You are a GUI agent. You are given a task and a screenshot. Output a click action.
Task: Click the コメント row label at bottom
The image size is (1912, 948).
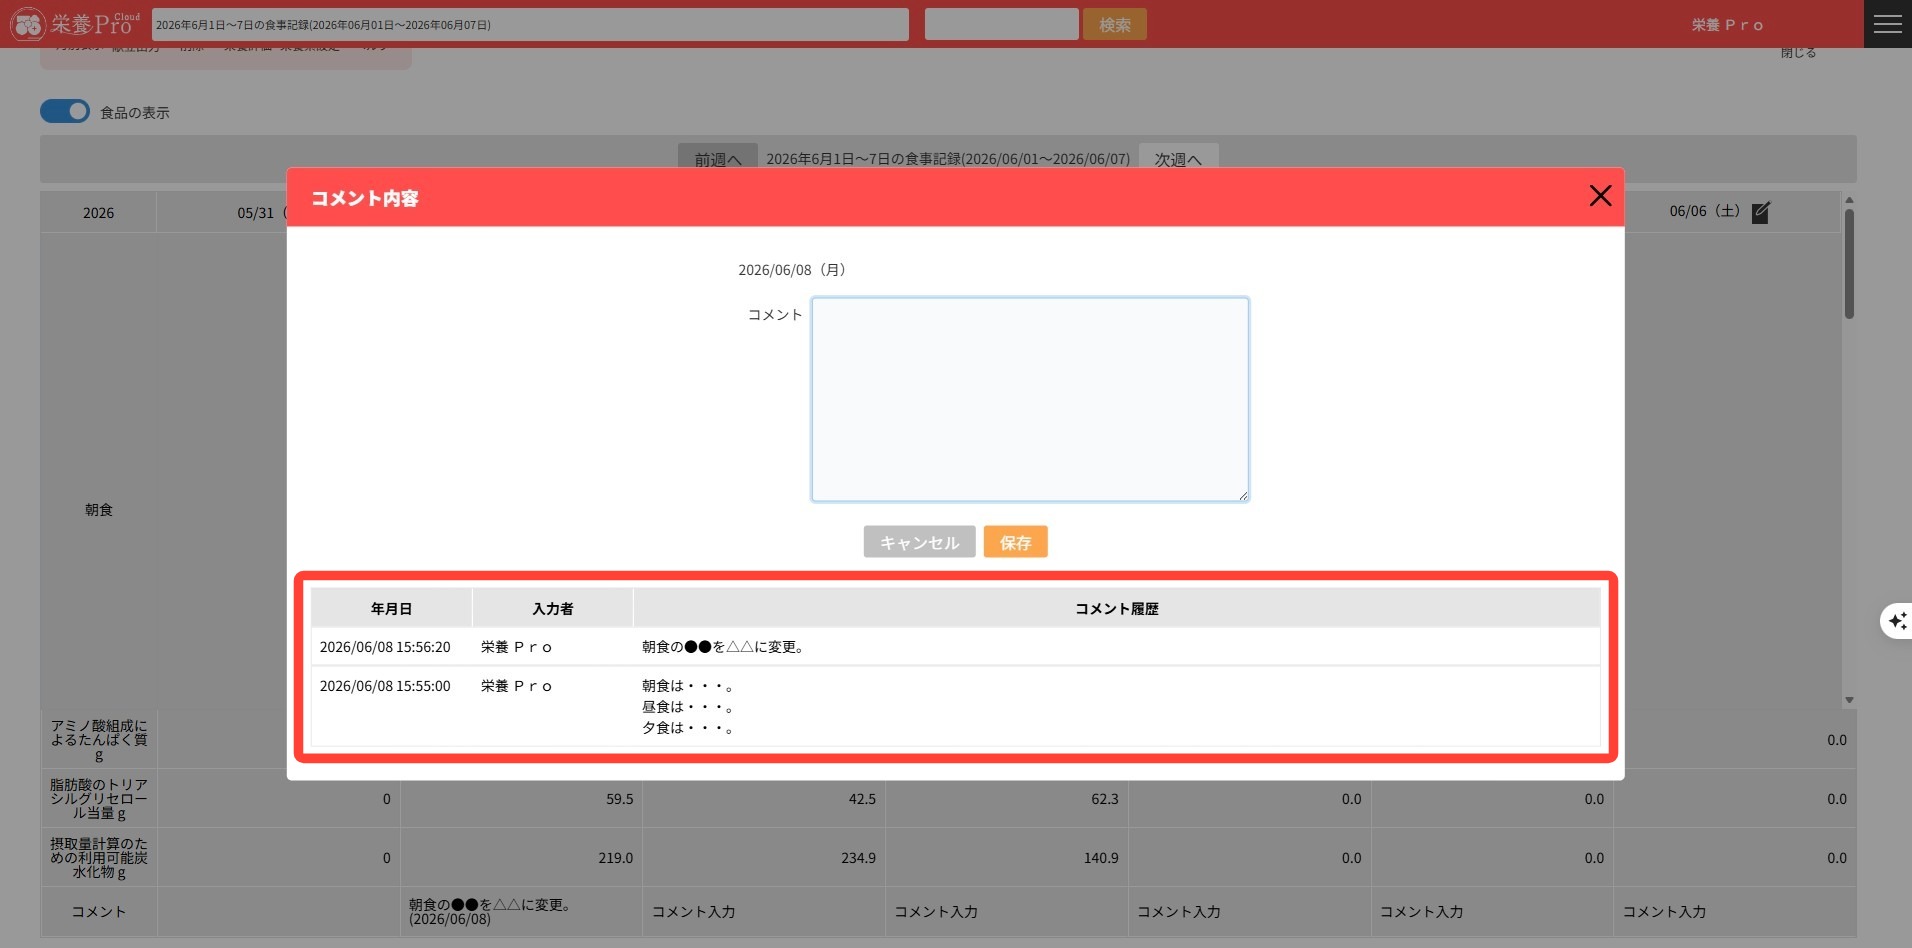[x=98, y=911]
